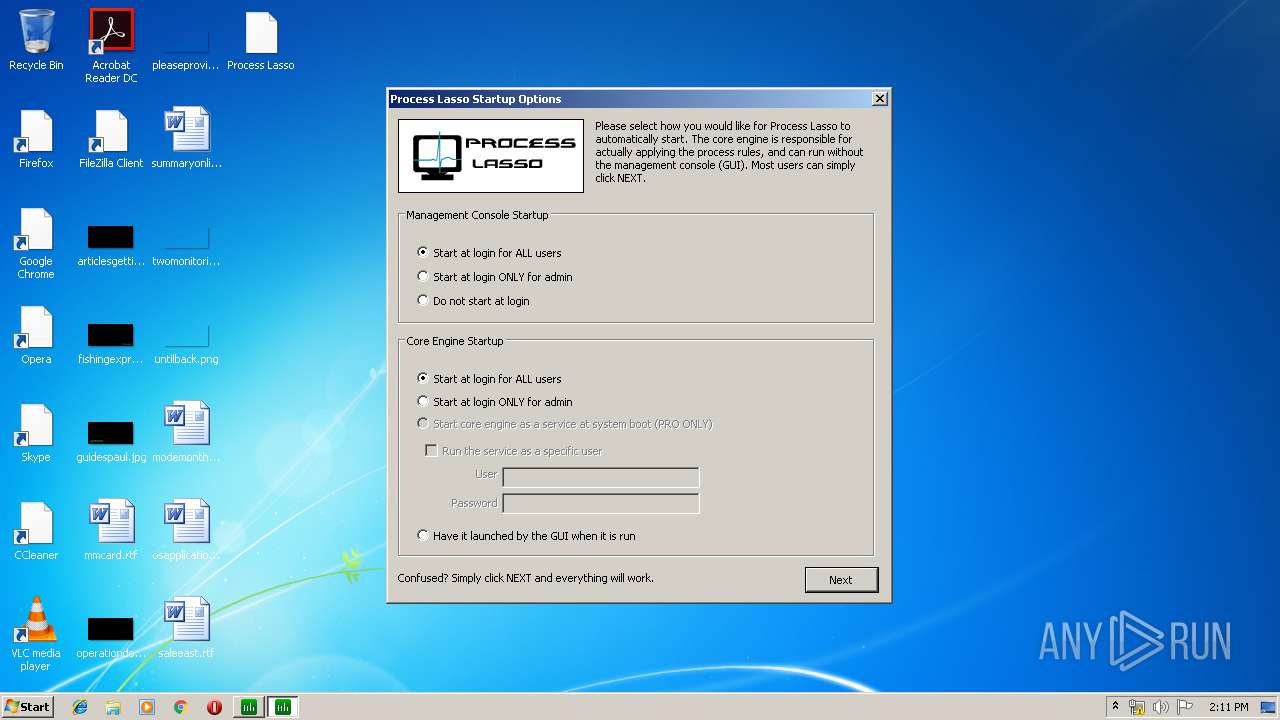
Task: Select the operationde... desktop file
Action: tap(111, 636)
